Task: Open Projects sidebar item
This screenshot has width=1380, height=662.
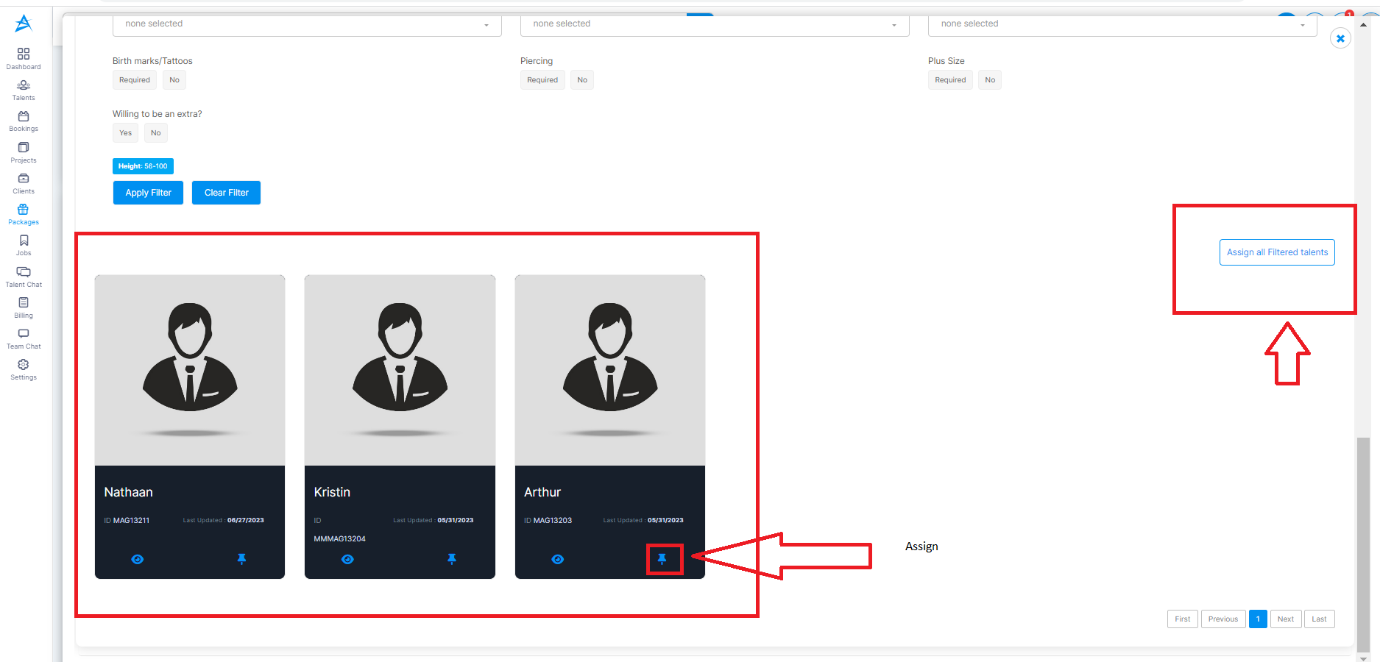Action: (x=23, y=152)
